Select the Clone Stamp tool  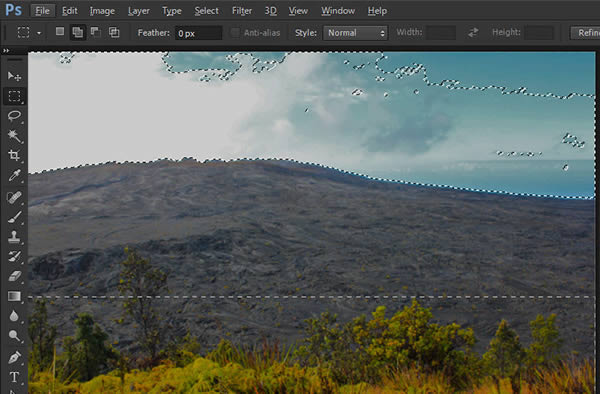[x=14, y=237]
